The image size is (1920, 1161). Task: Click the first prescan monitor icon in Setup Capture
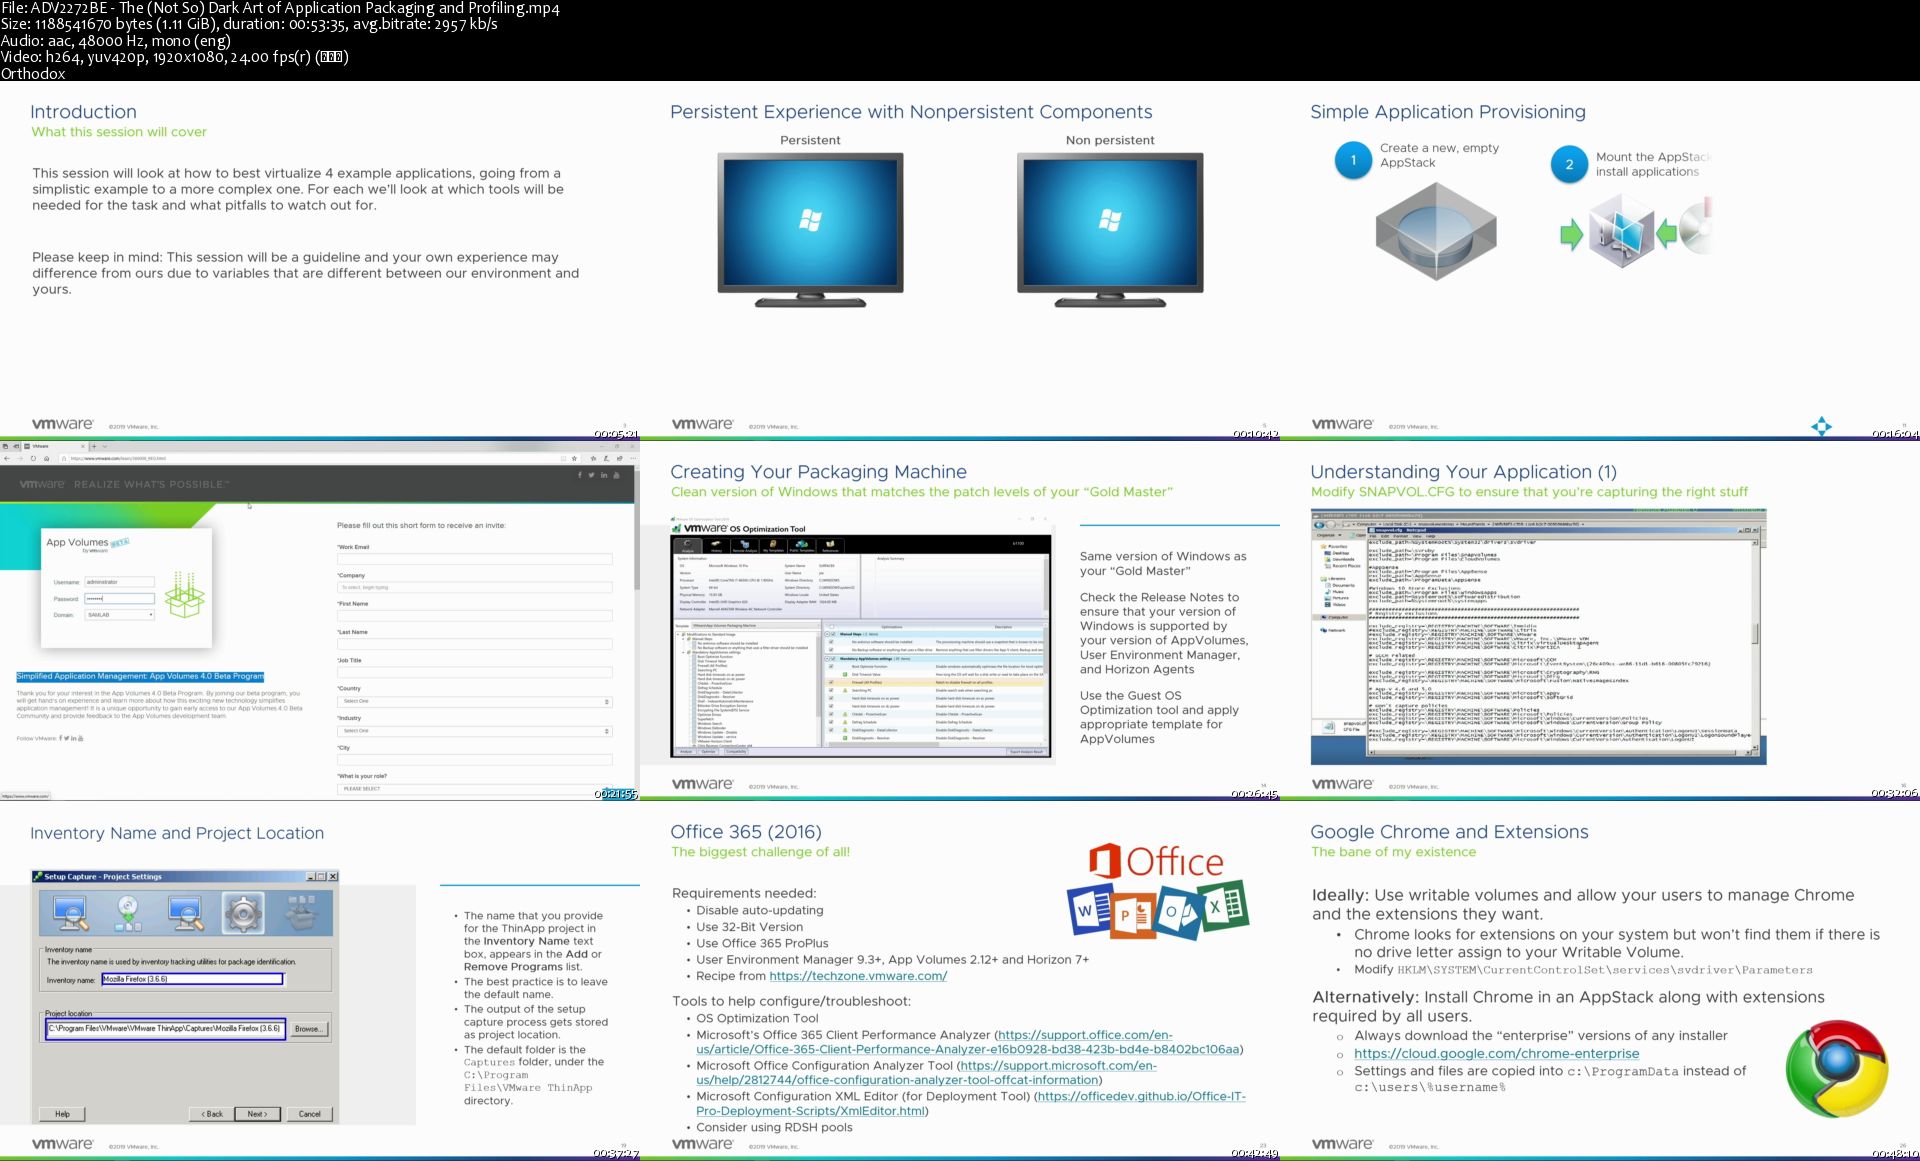(x=70, y=912)
